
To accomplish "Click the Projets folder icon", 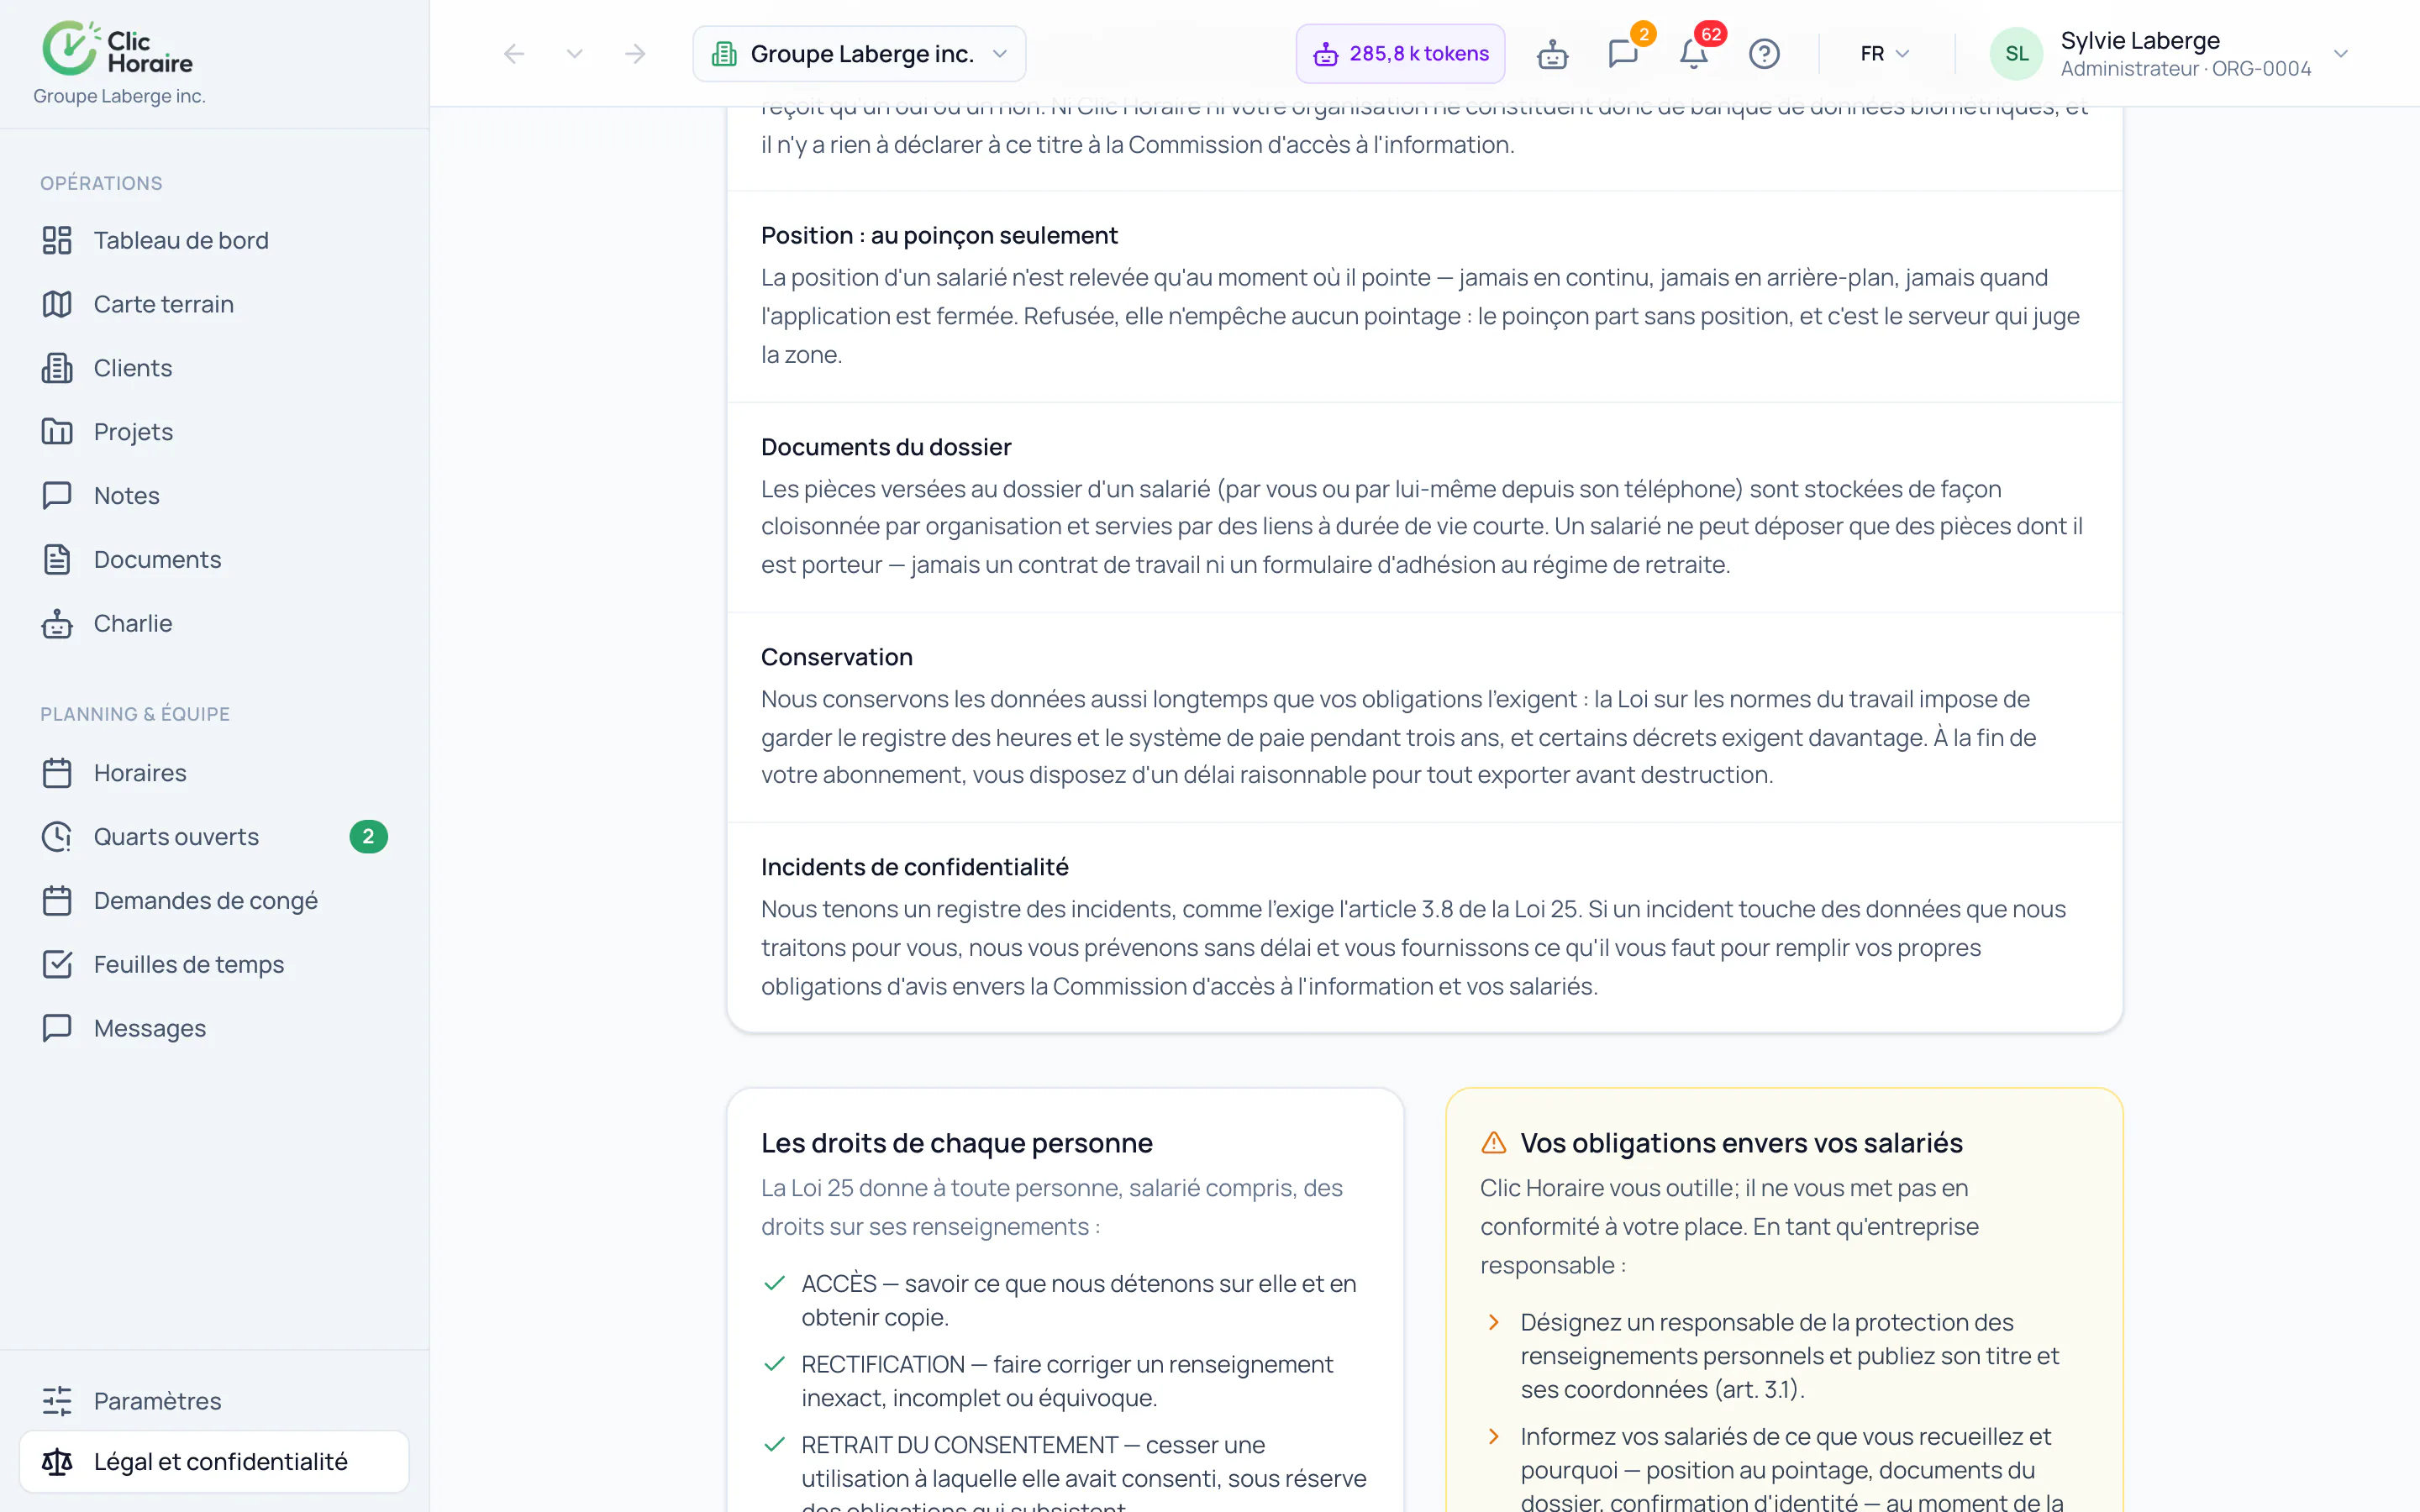I will pos(57,432).
